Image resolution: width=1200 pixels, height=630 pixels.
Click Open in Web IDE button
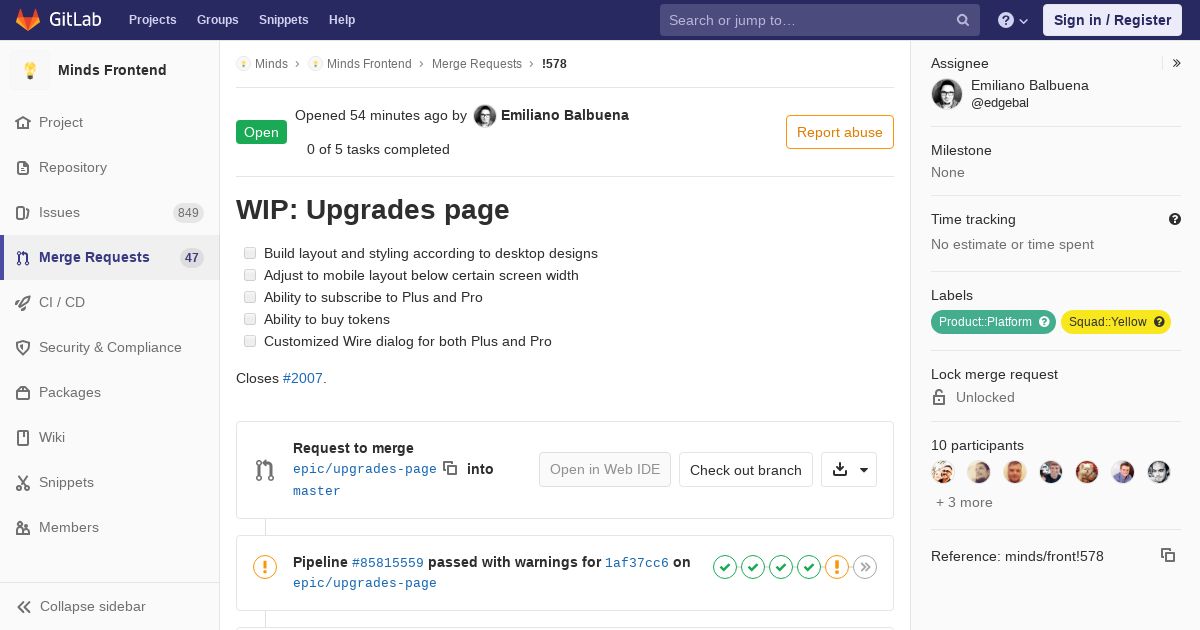pos(605,469)
